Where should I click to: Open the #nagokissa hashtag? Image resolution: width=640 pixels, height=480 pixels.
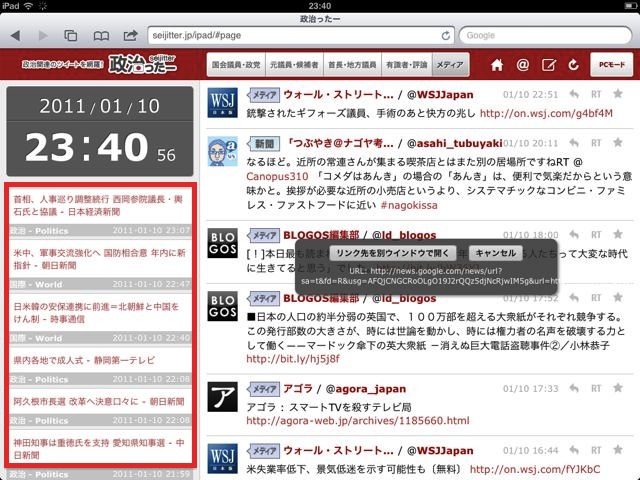409,205
